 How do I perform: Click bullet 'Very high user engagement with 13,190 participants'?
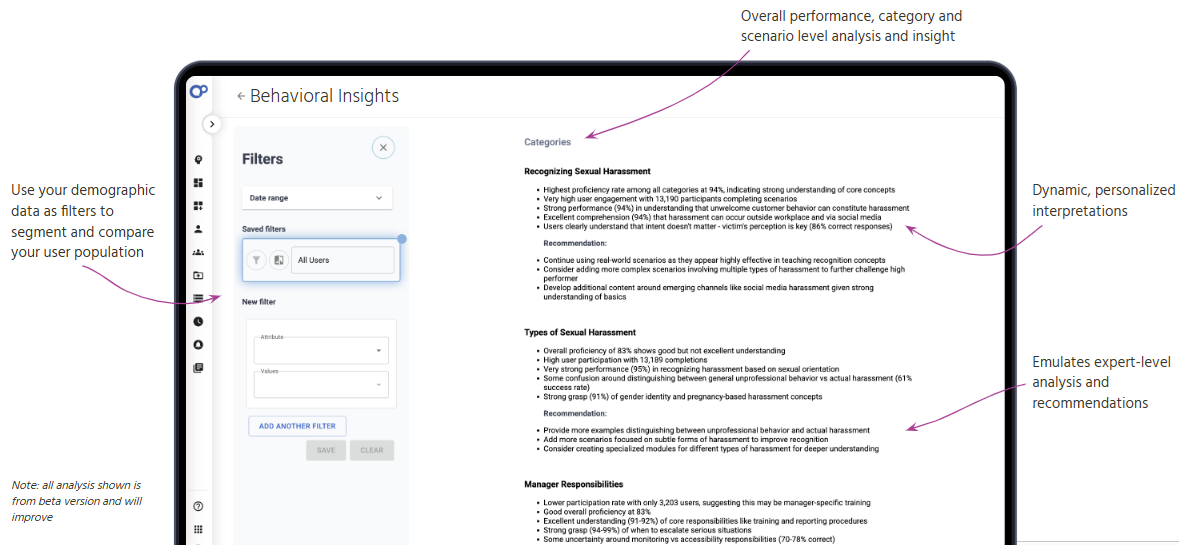click(670, 198)
